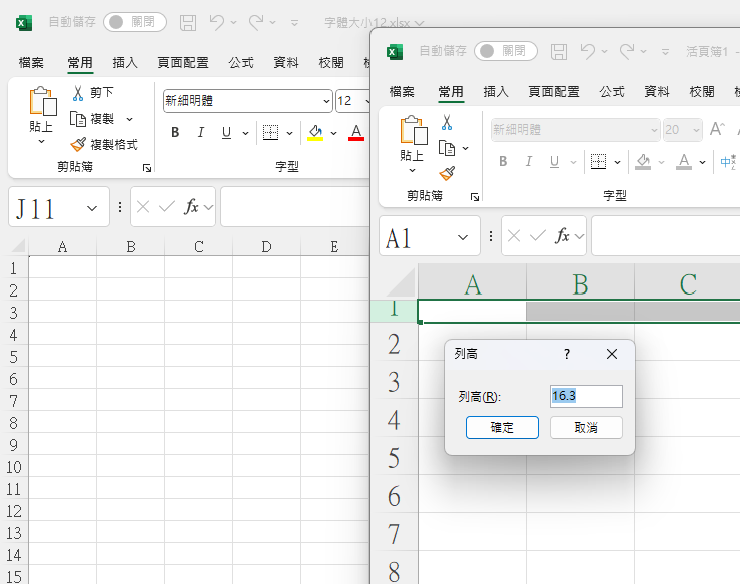Screen dimensions: 740x584
Task: Click the 複製格式 format painter brush
Action: (x=79, y=145)
